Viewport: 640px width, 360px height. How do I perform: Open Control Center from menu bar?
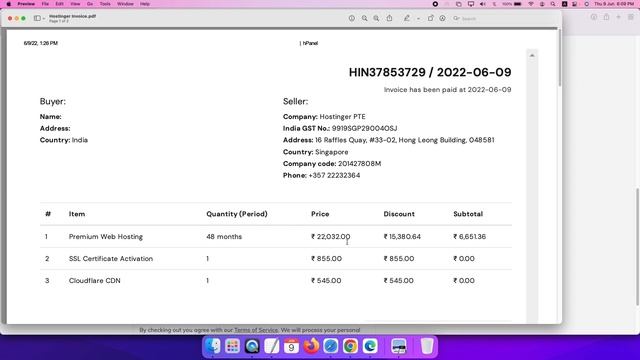pos(575,4)
